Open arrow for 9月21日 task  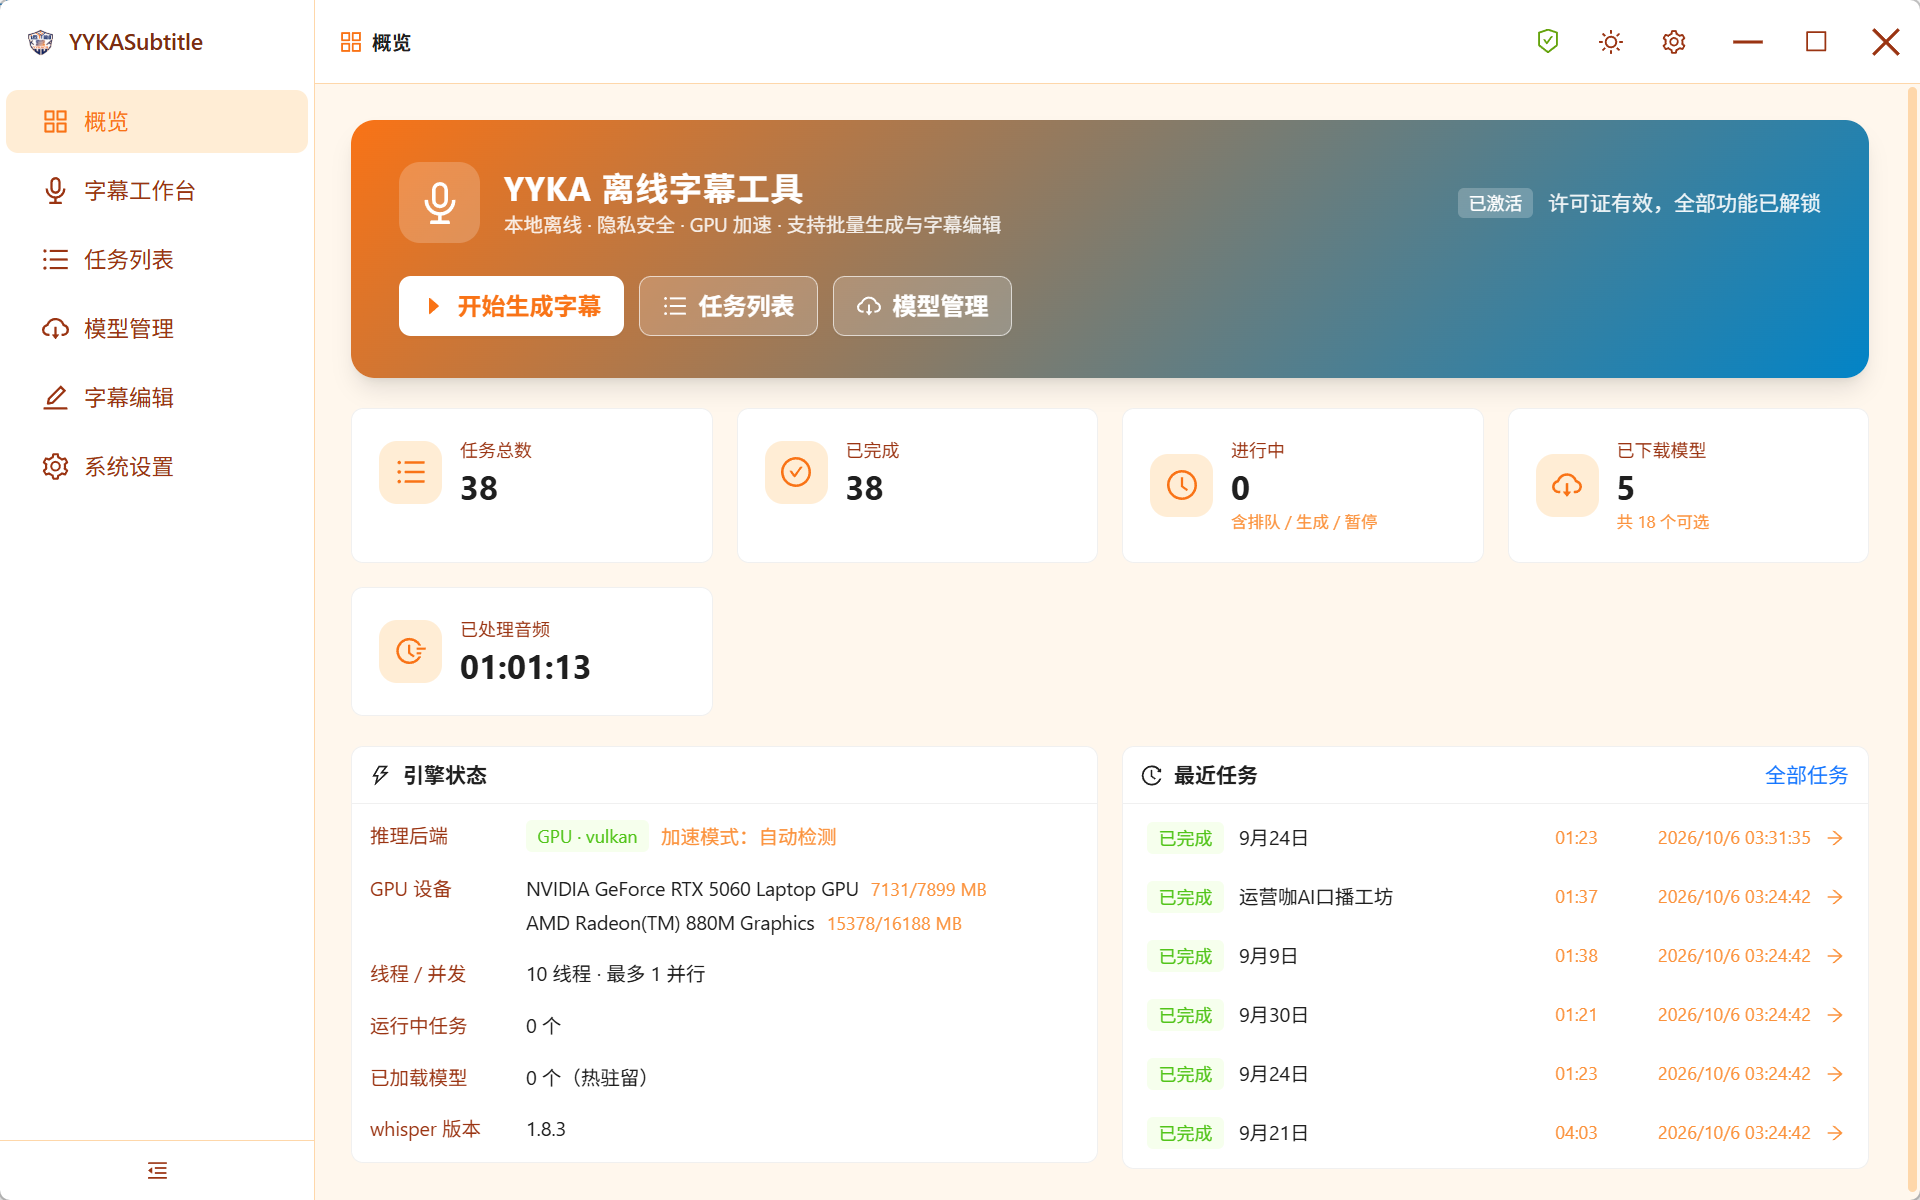tap(1835, 1133)
